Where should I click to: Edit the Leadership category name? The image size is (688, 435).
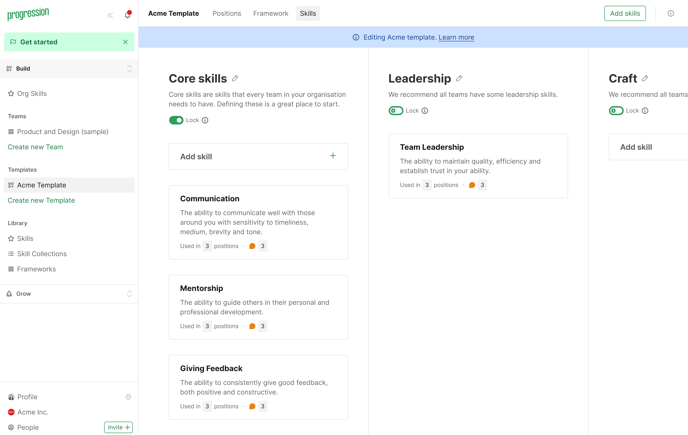(x=459, y=79)
